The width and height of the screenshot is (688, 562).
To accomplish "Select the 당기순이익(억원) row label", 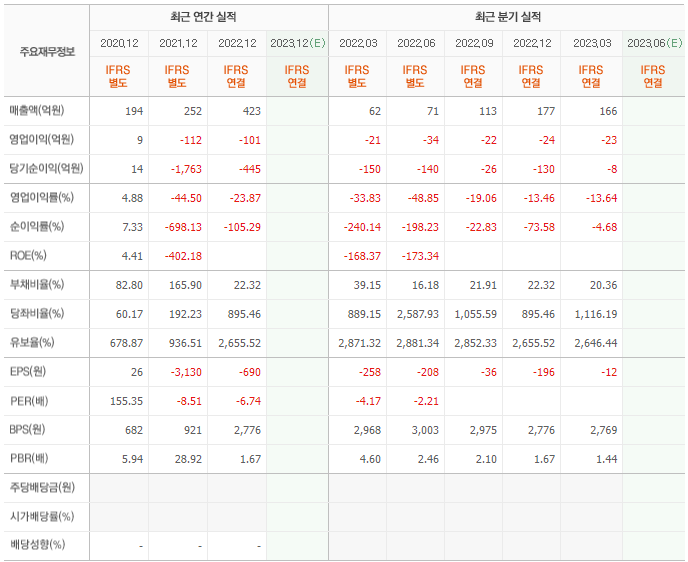I will [47, 168].
